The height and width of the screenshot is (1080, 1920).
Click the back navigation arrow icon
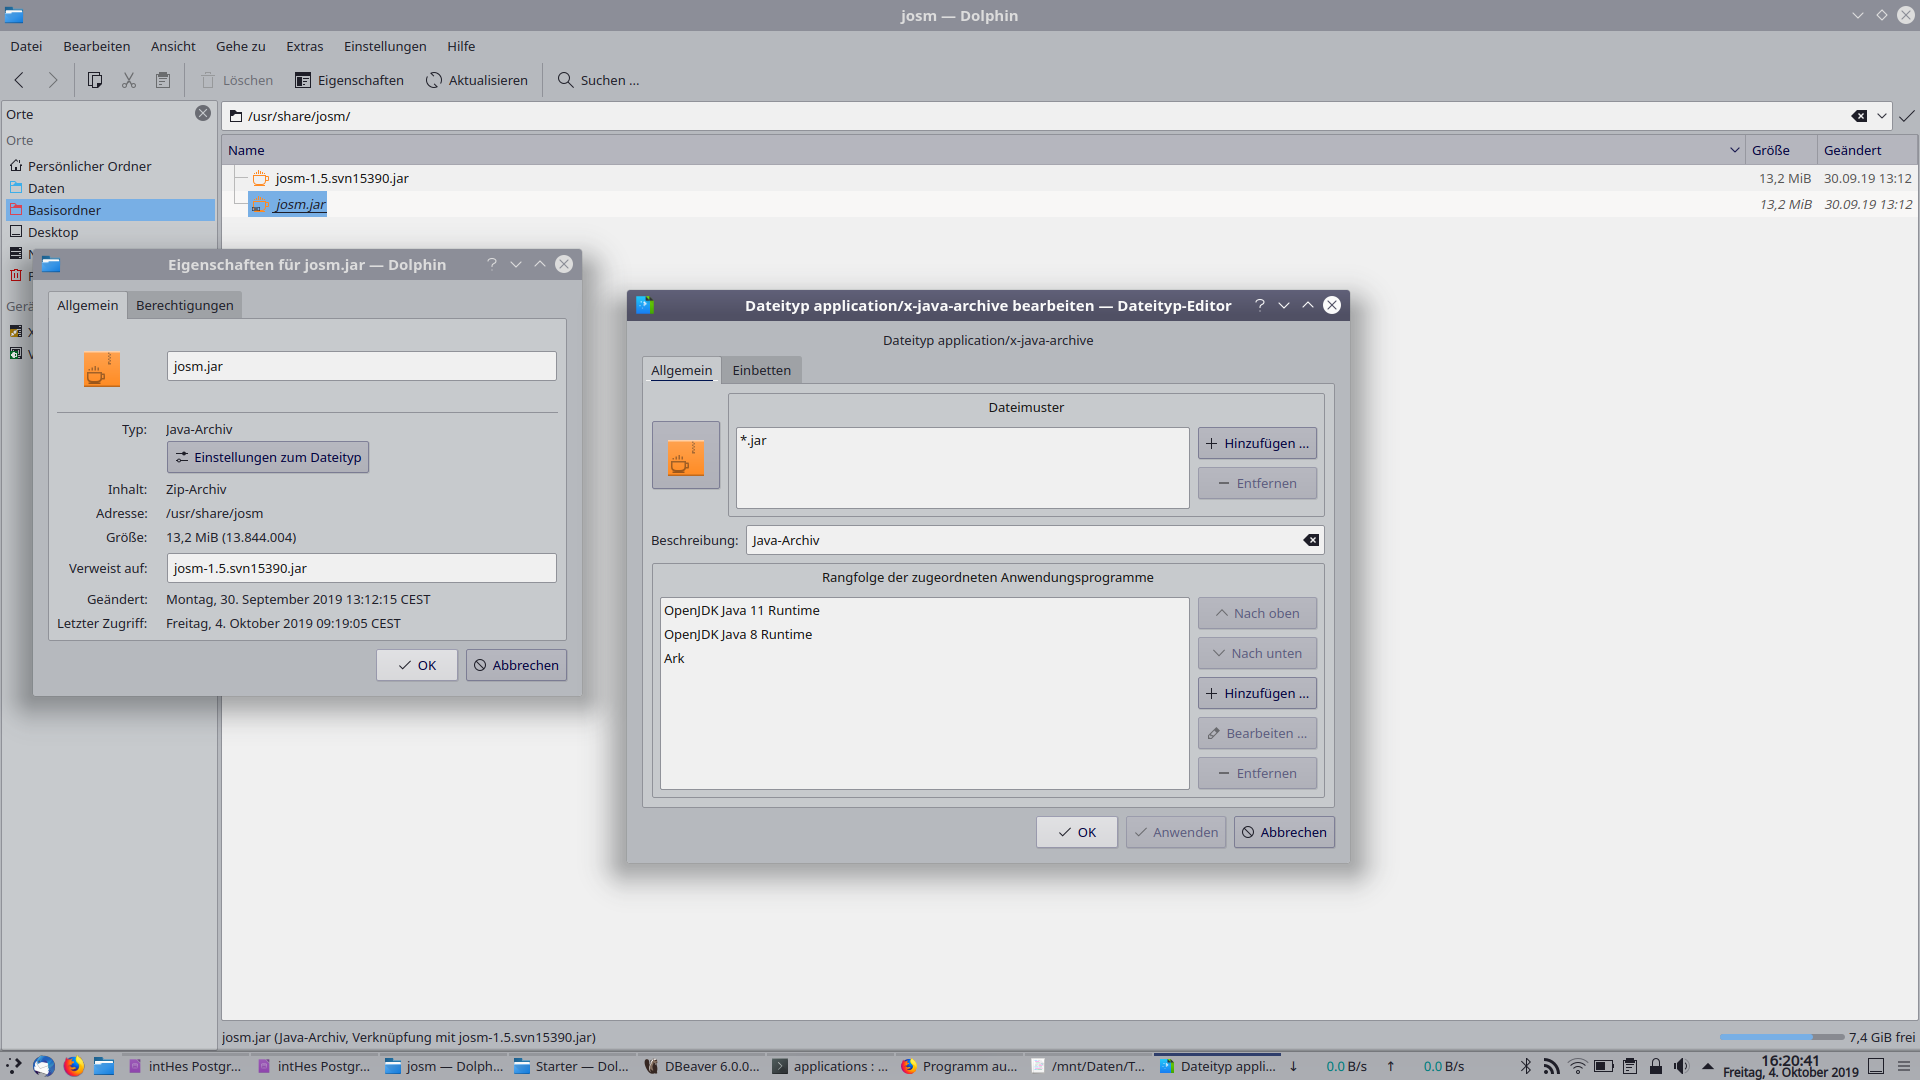click(19, 80)
